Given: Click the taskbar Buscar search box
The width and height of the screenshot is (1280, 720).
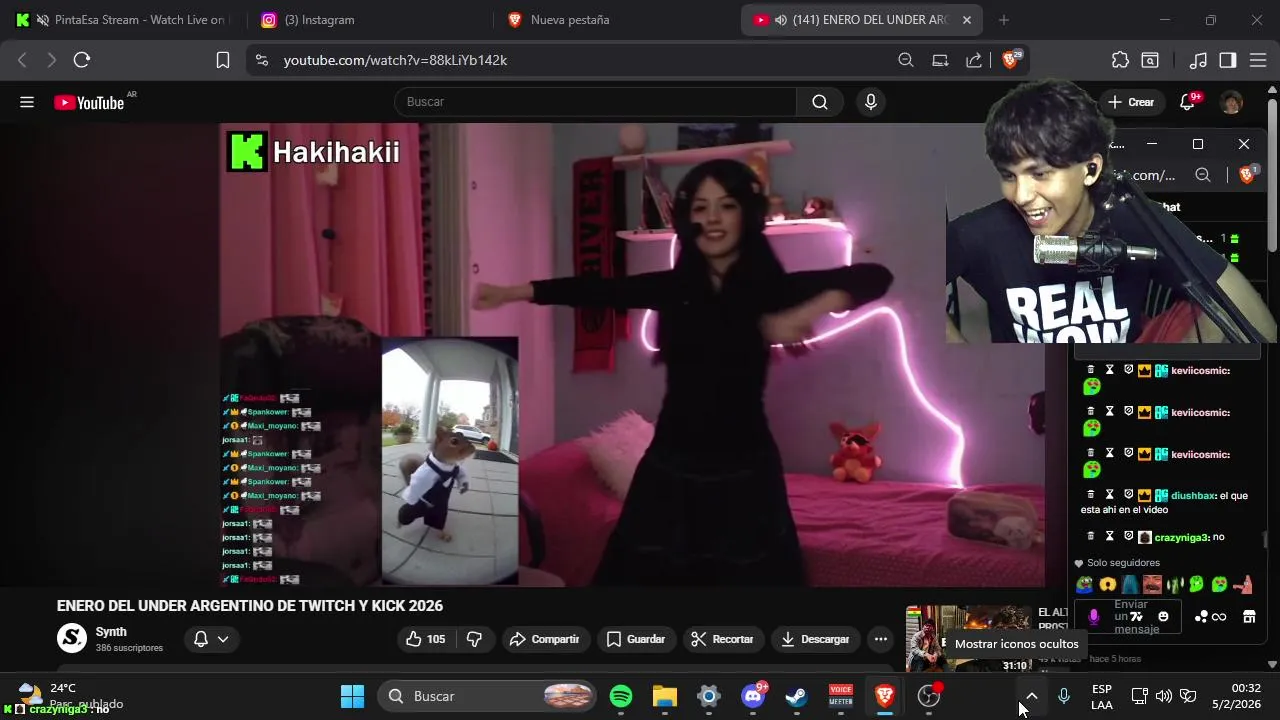Looking at the screenshot, I should click(x=486, y=696).
